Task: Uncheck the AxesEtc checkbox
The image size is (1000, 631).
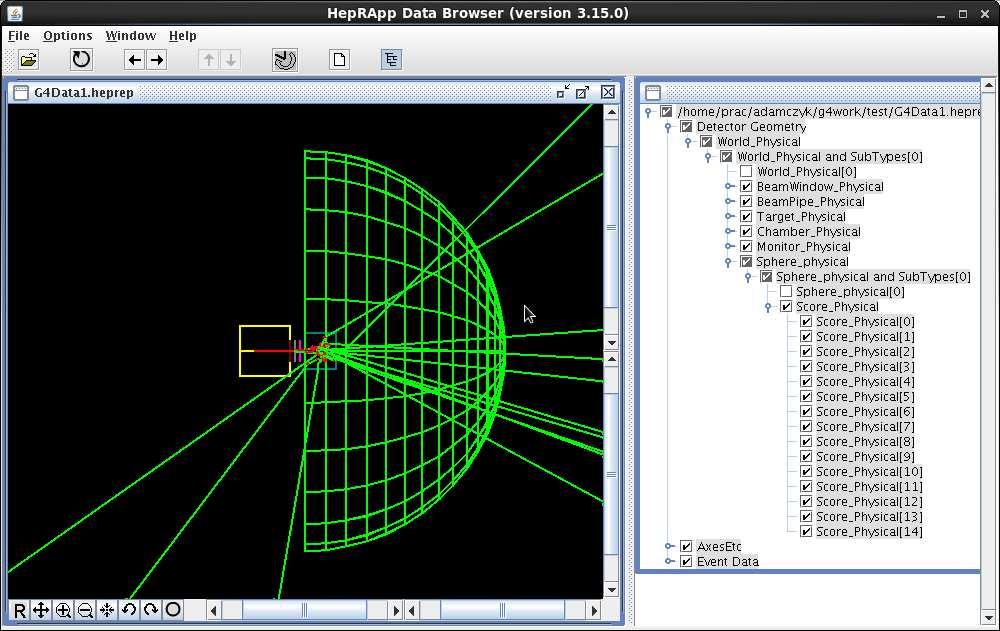Action: [x=686, y=546]
